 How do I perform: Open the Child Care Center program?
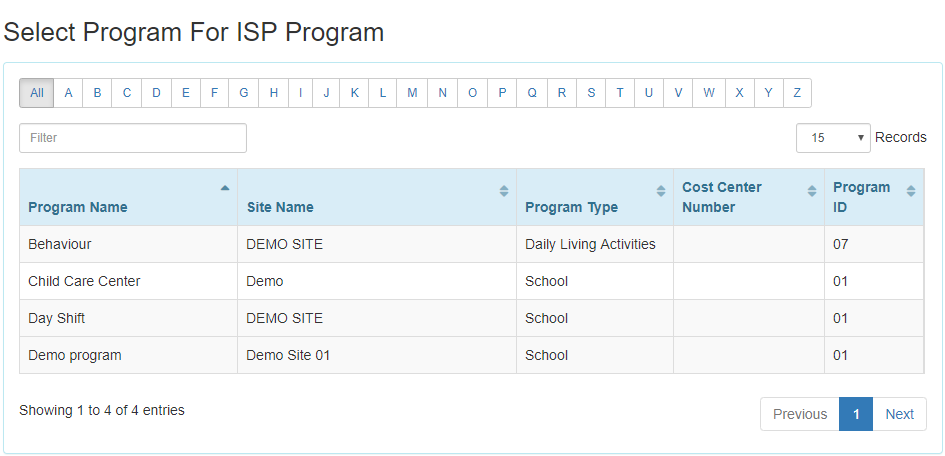point(471,281)
